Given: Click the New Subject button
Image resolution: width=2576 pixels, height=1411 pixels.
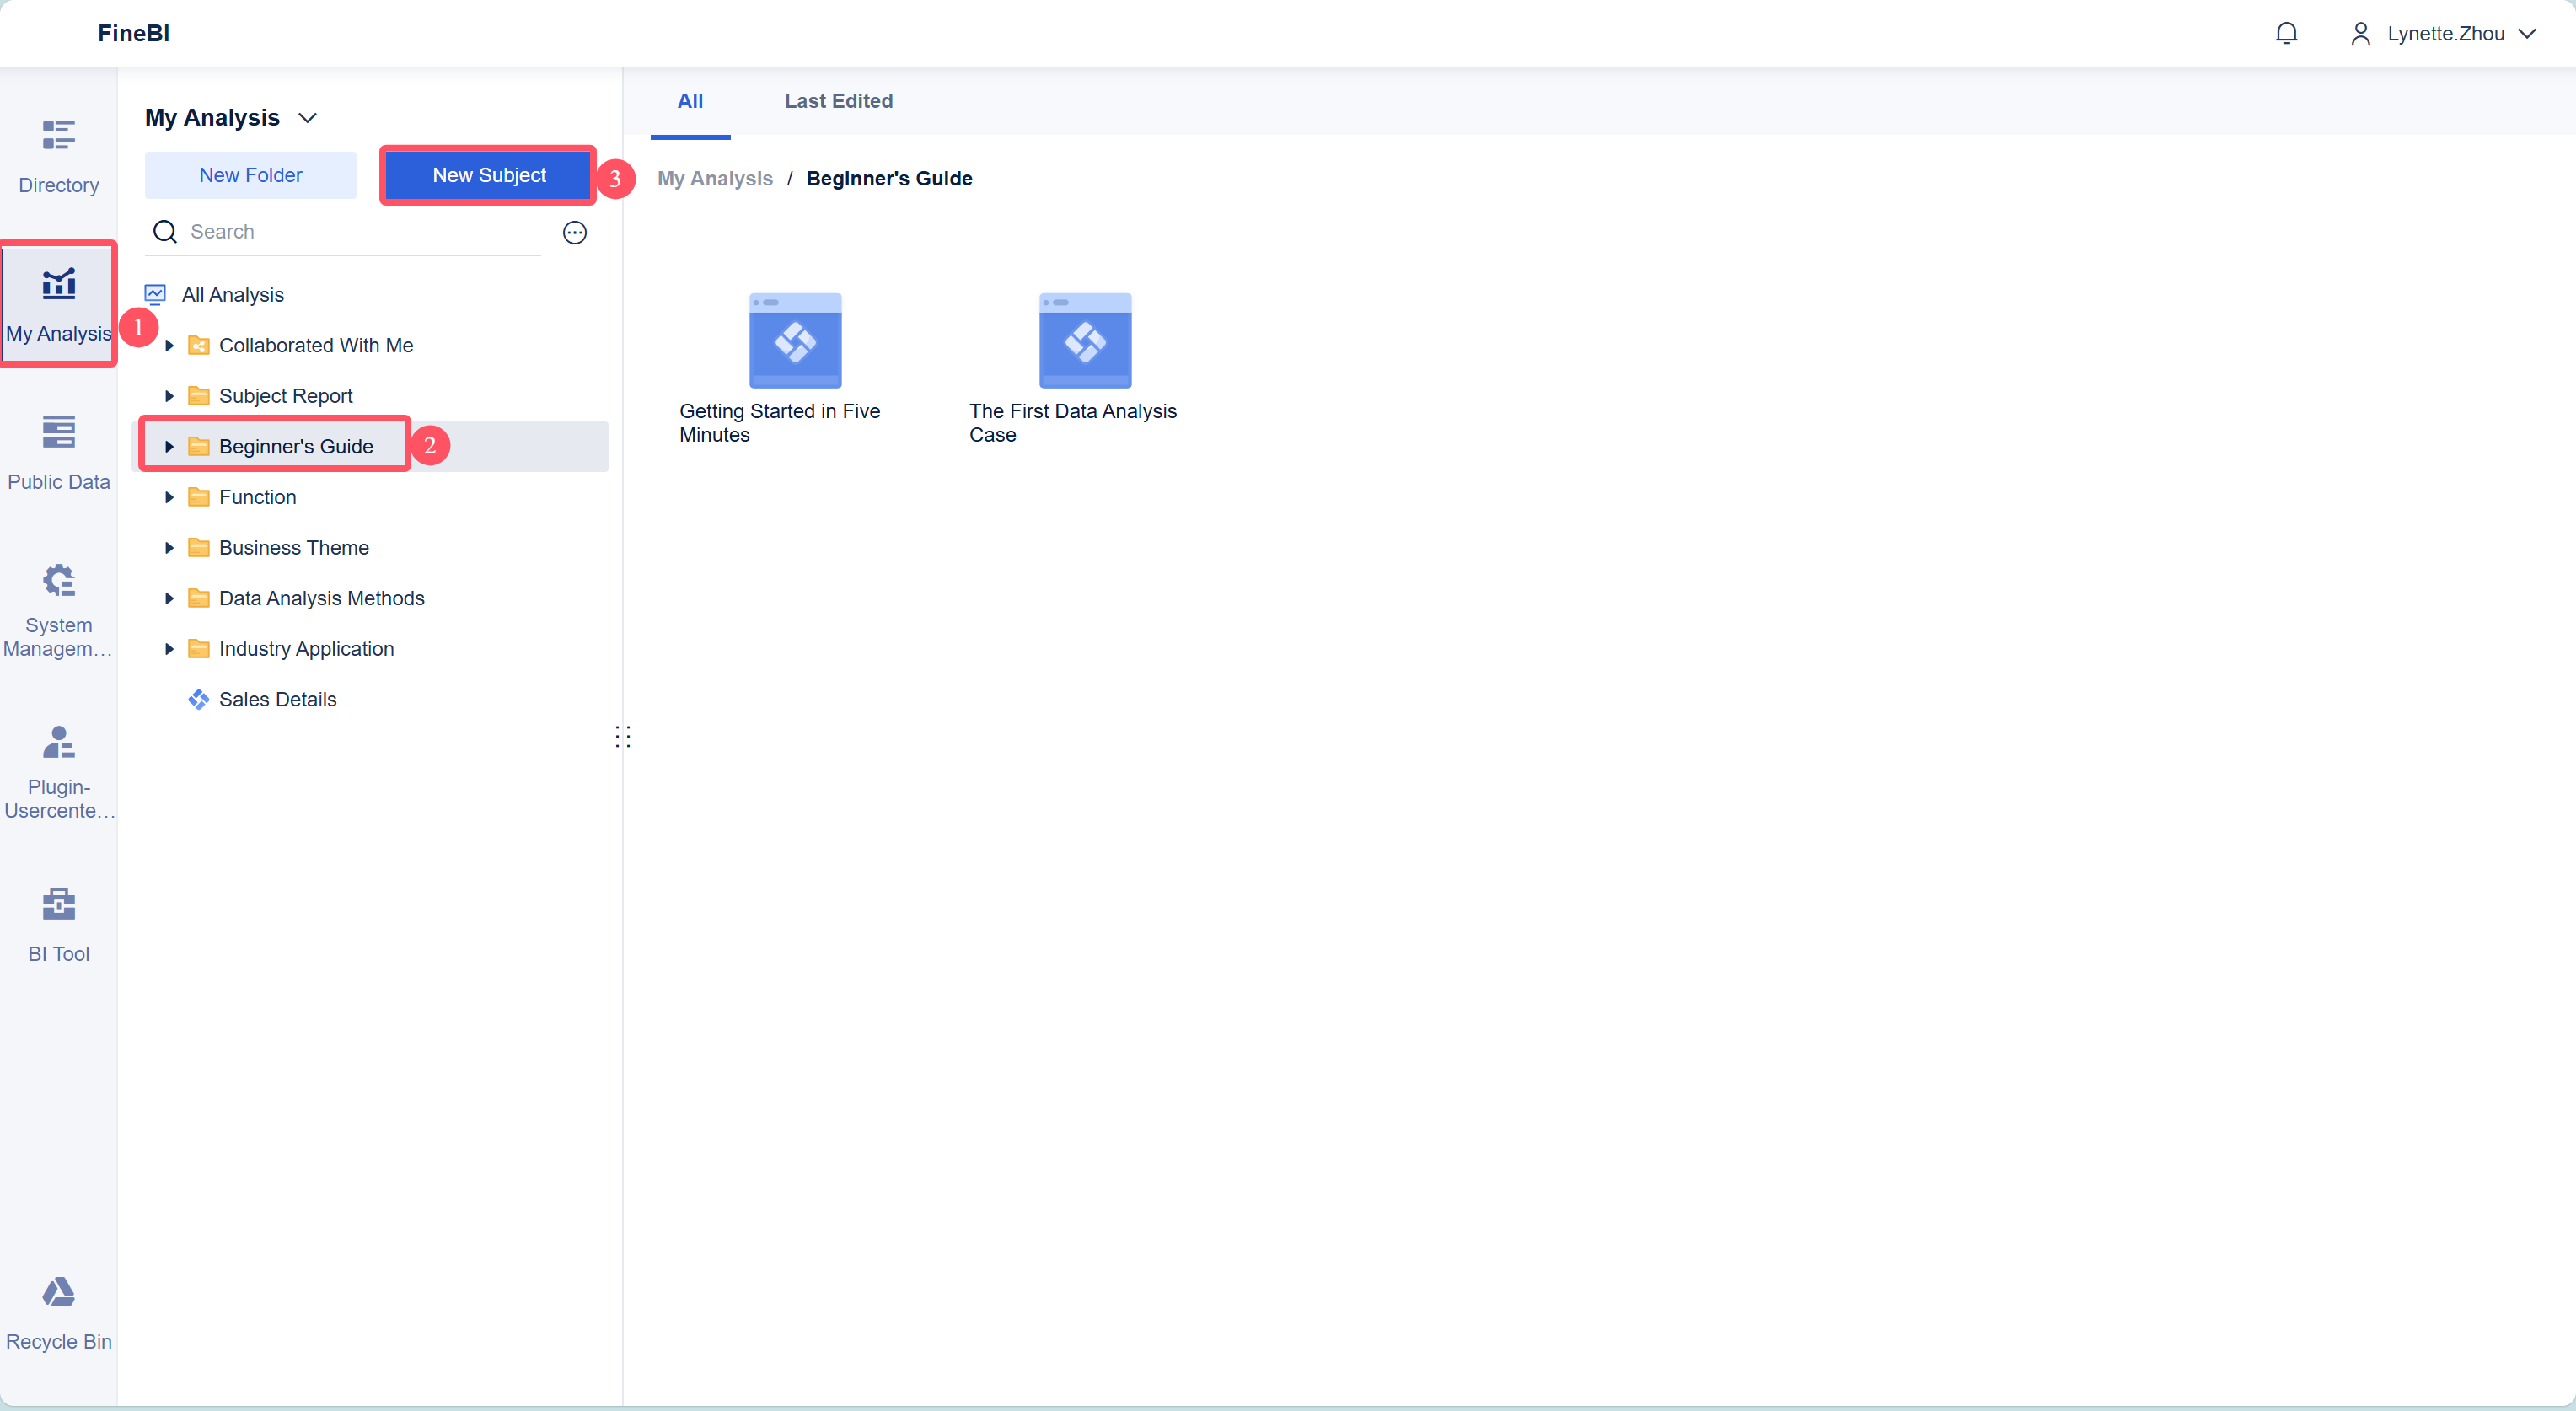Looking at the screenshot, I should click(x=489, y=176).
